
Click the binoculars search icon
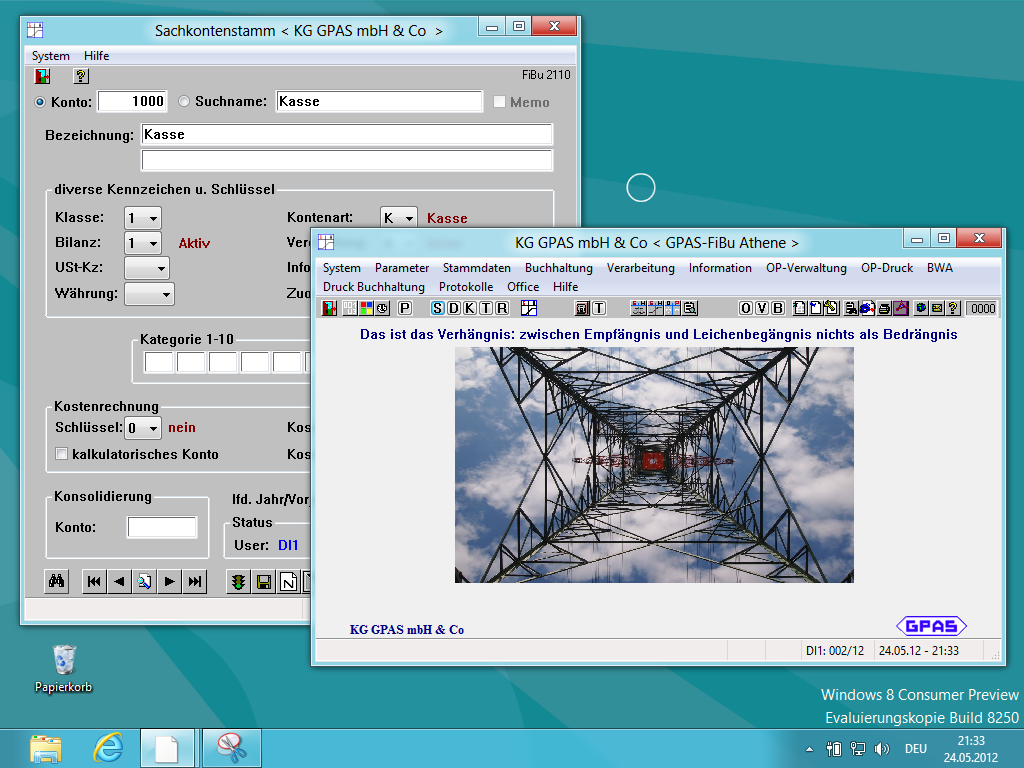57,582
